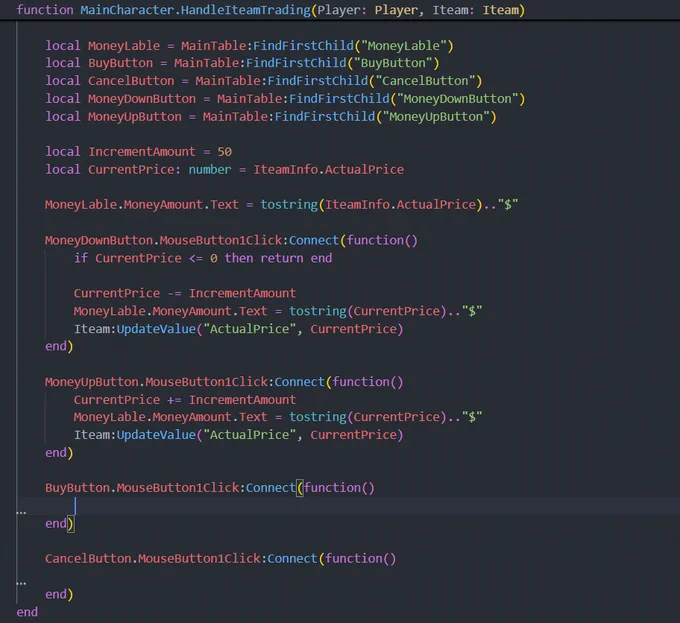Click the CancelButton variable in its local declaration
This screenshot has width=680, height=623.
tap(131, 81)
